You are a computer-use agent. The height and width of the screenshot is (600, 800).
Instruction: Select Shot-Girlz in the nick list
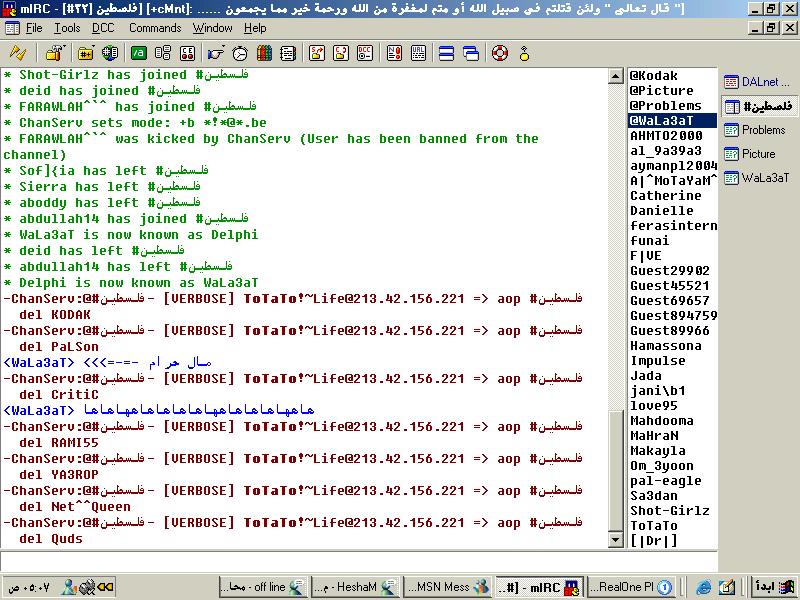click(672, 511)
